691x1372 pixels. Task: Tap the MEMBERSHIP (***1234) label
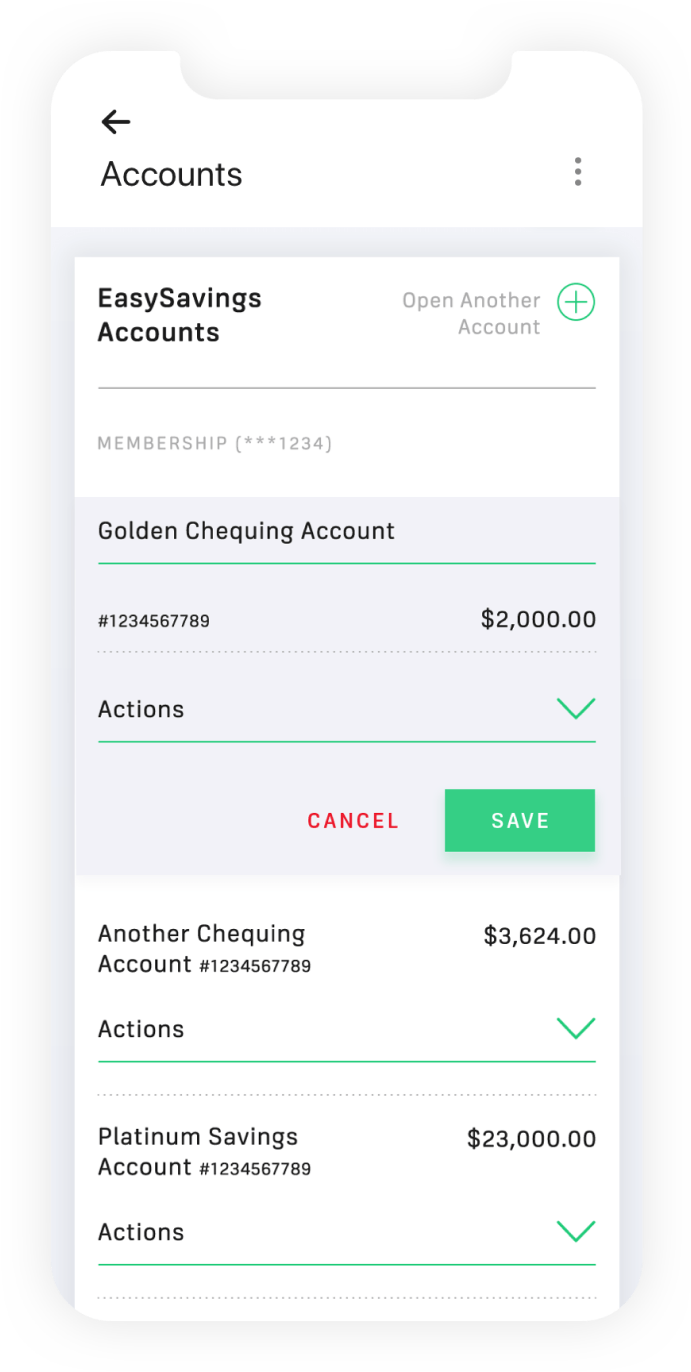point(214,443)
